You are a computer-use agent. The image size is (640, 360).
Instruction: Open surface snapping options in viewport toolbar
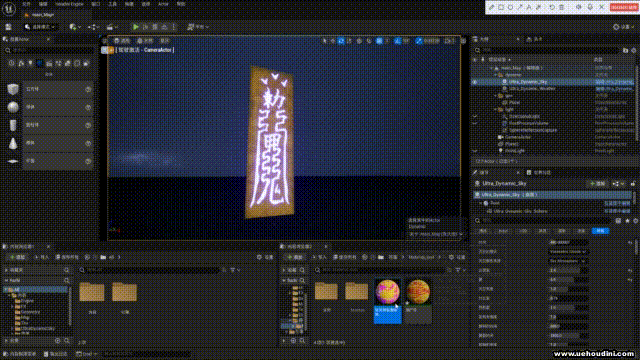(369, 41)
